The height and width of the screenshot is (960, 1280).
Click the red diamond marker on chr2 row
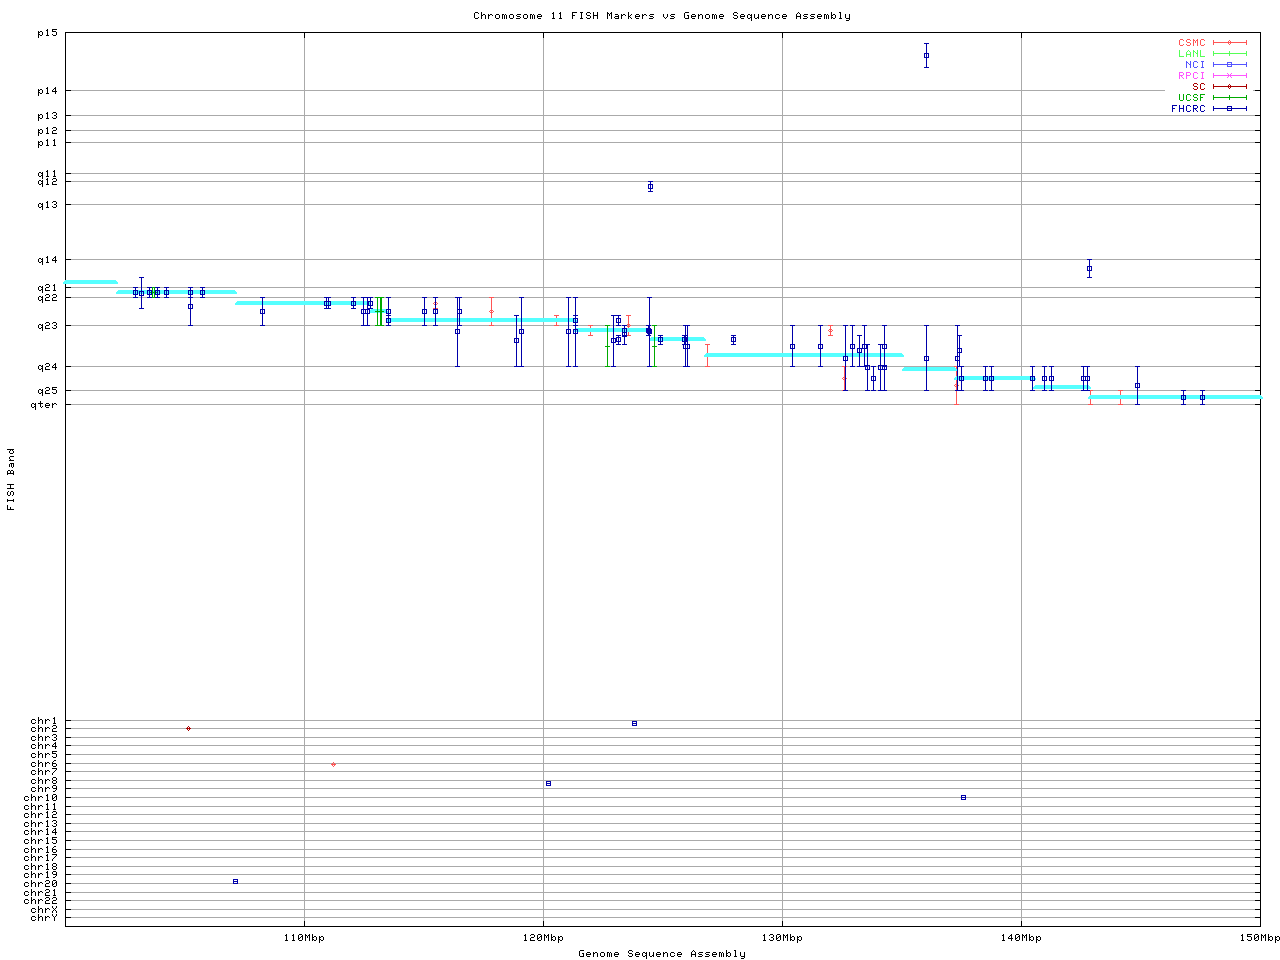click(188, 729)
